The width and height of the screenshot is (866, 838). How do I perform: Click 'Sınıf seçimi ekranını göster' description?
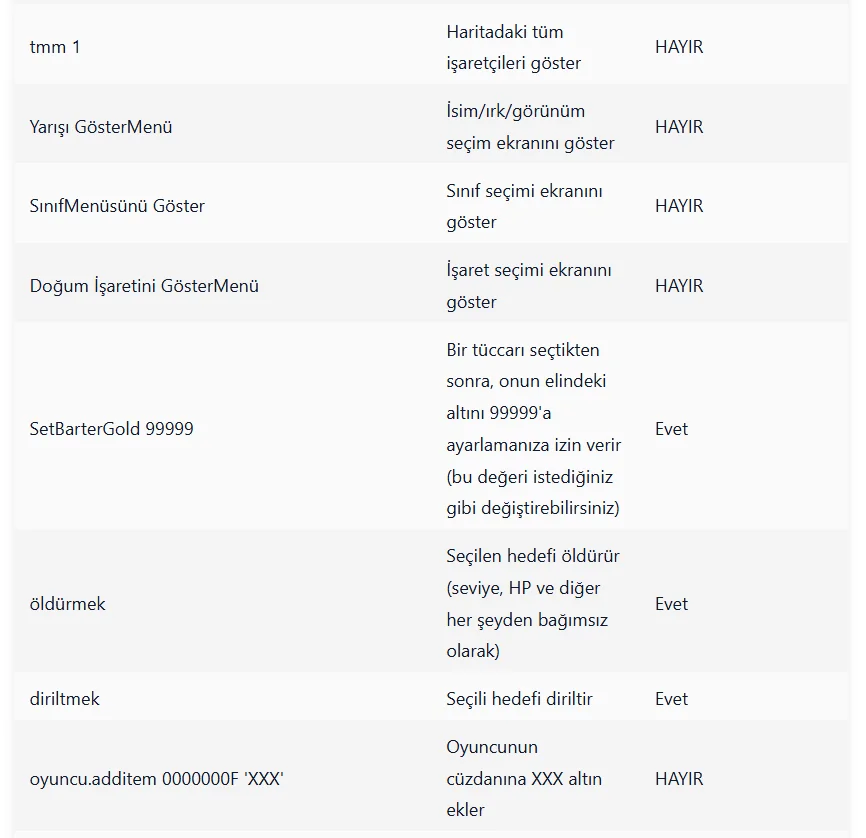524,207
